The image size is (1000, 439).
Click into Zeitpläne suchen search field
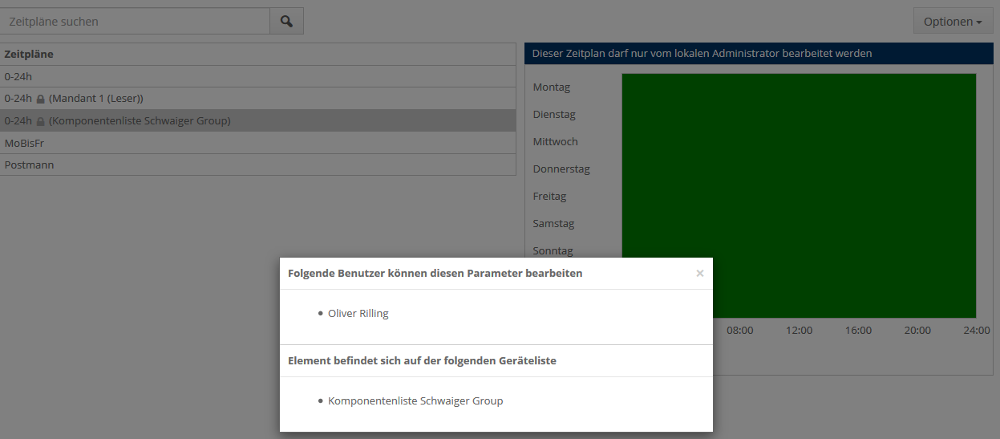[x=135, y=21]
